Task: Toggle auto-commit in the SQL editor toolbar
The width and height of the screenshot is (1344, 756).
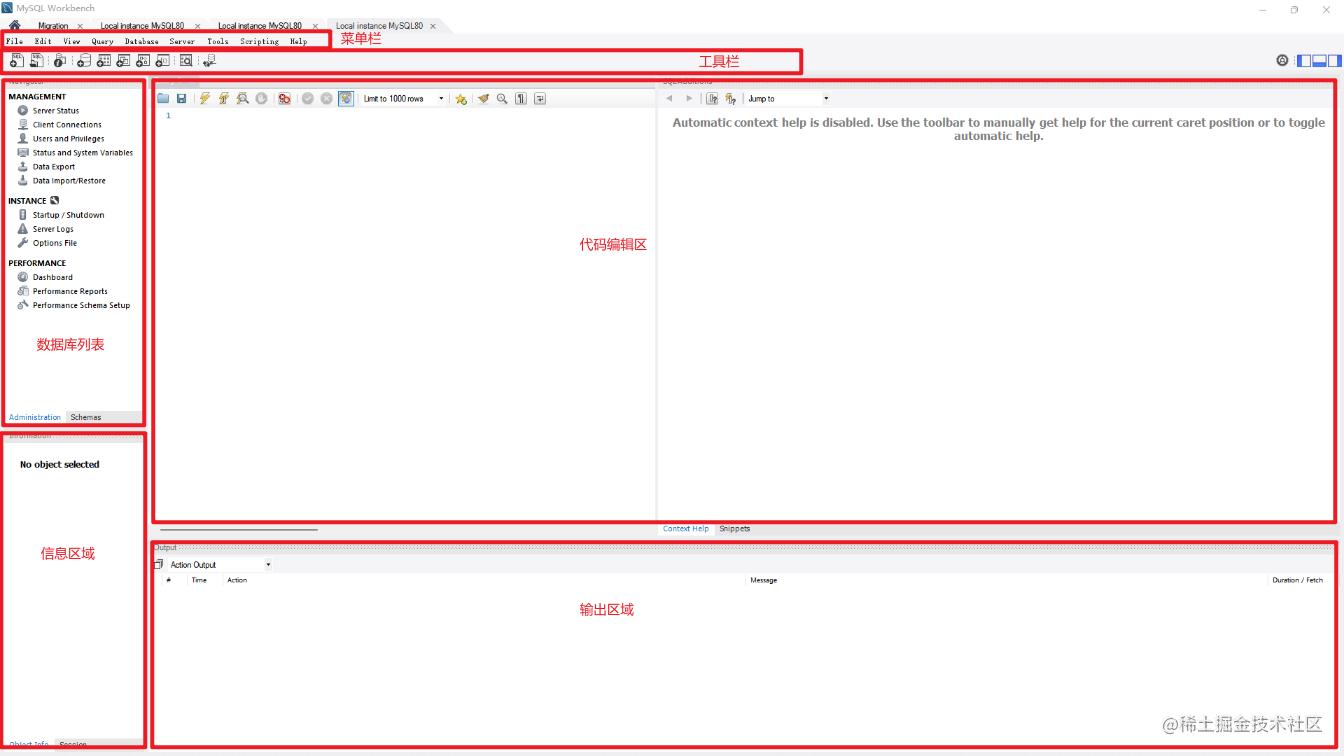Action: click(345, 98)
